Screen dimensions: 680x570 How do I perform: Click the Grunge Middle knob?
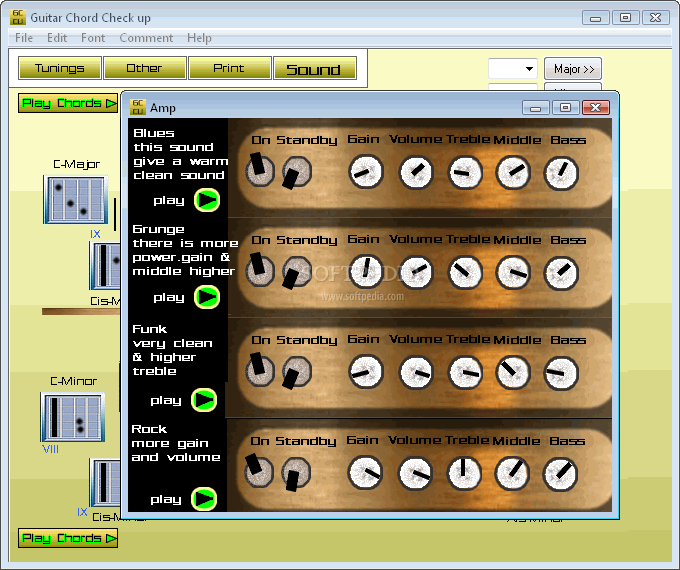coord(513,273)
